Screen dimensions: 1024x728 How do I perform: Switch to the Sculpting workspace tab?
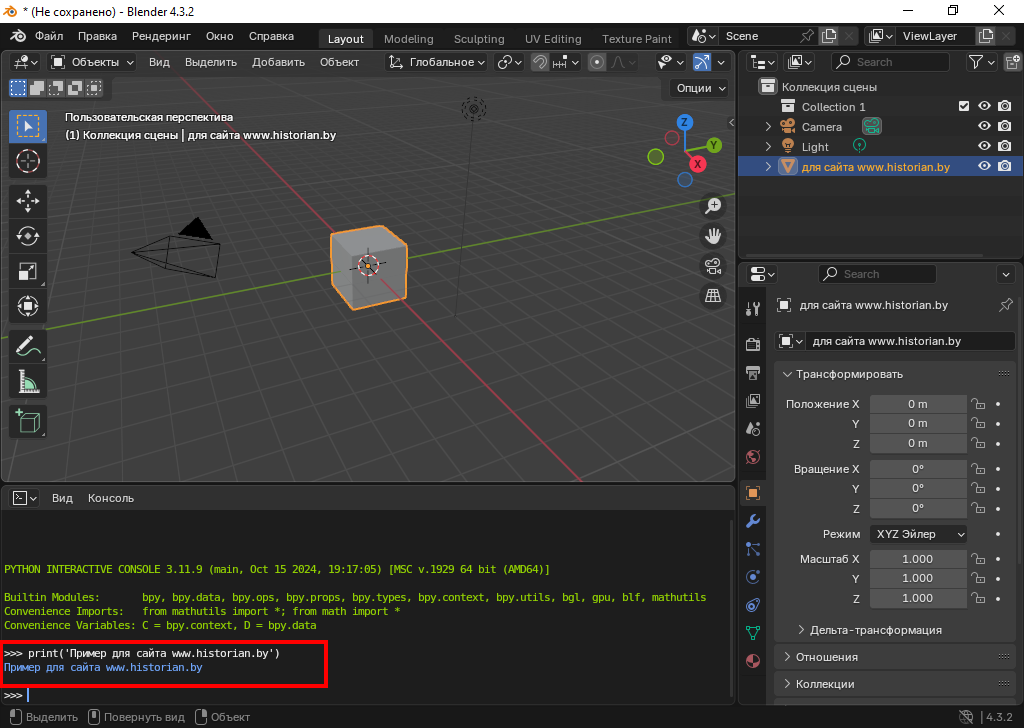coord(479,39)
